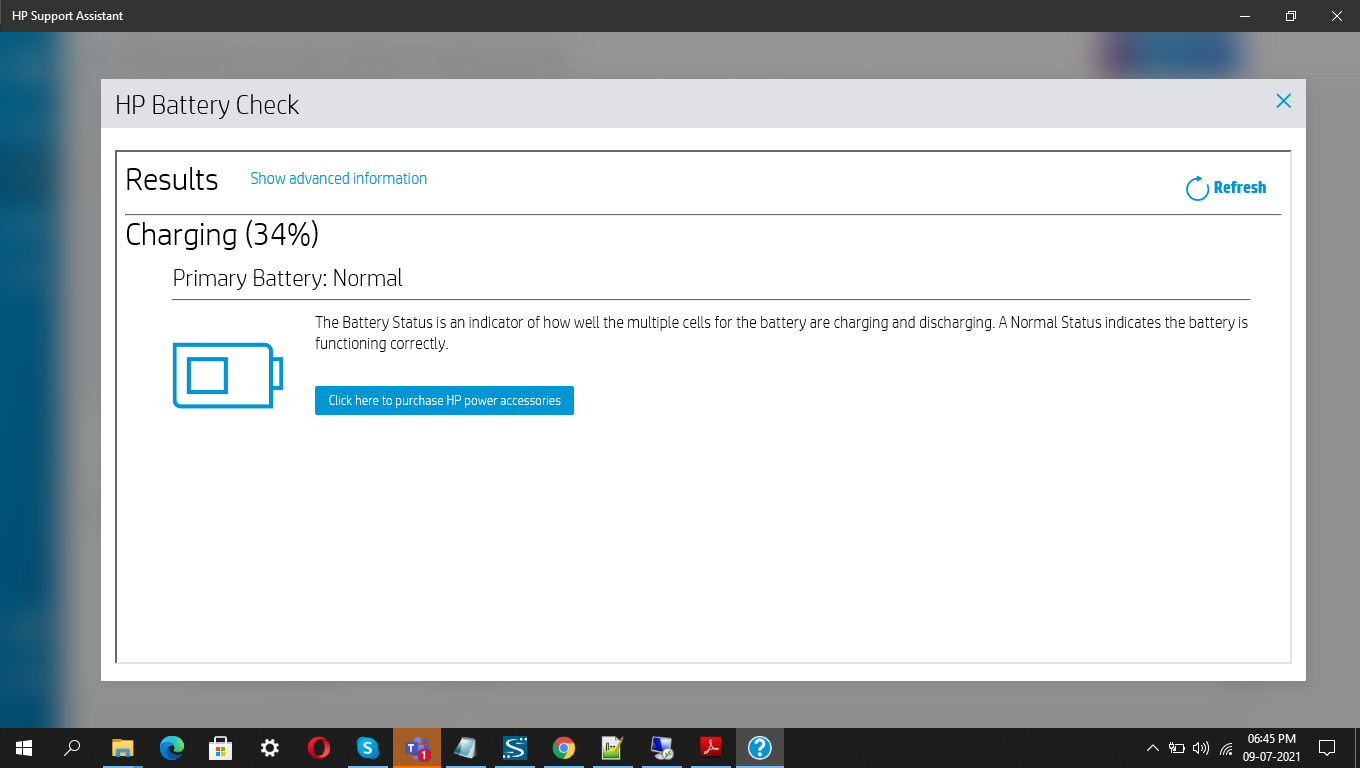Open the clock and date panel
Viewport: 1360px width, 768px height.
tap(1271, 748)
